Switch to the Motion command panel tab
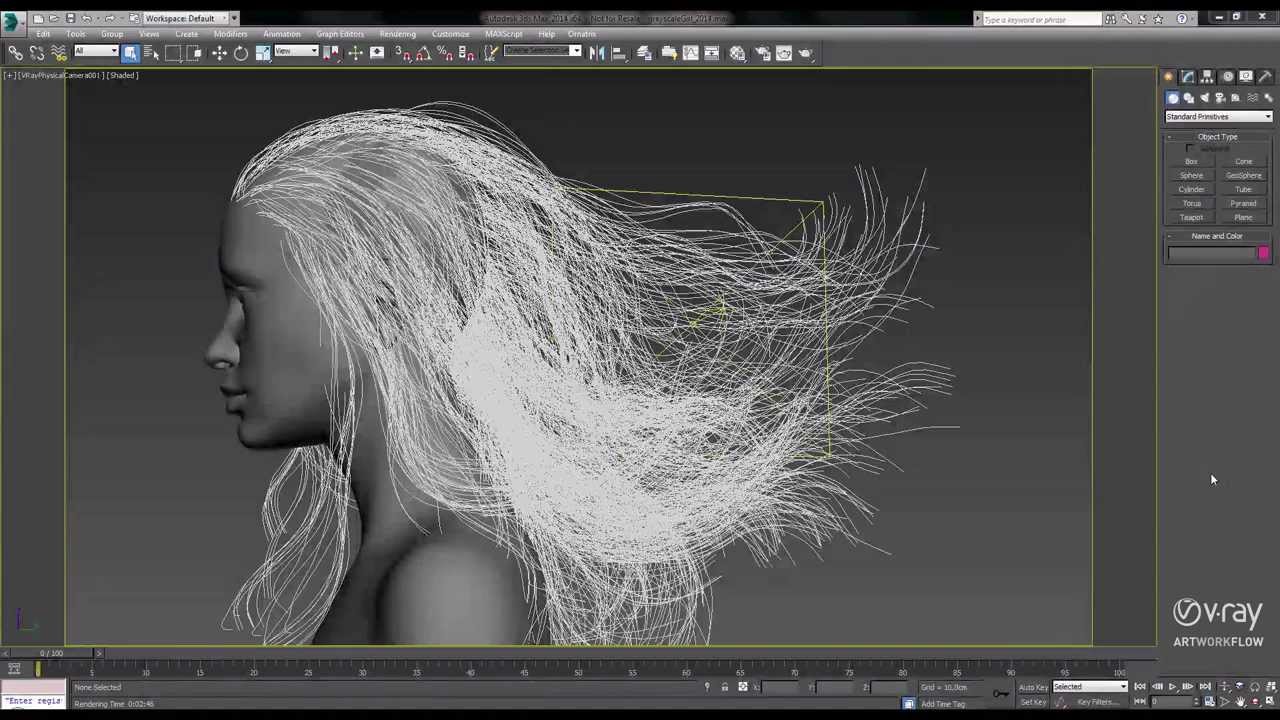Viewport: 1280px width, 720px height. point(1227,77)
